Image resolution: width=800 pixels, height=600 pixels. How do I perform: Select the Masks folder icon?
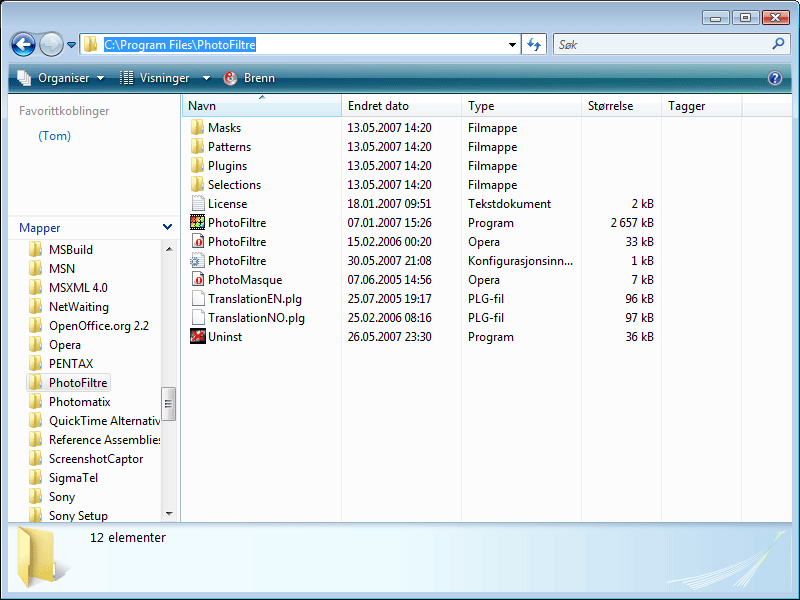point(197,128)
